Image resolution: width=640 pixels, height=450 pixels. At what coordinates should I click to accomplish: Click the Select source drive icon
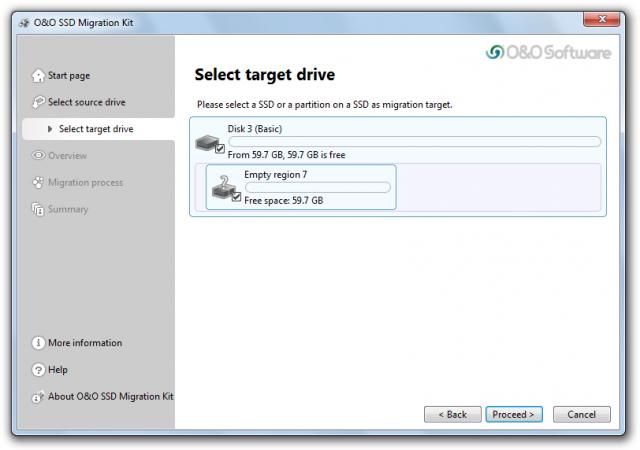point(38,102)
